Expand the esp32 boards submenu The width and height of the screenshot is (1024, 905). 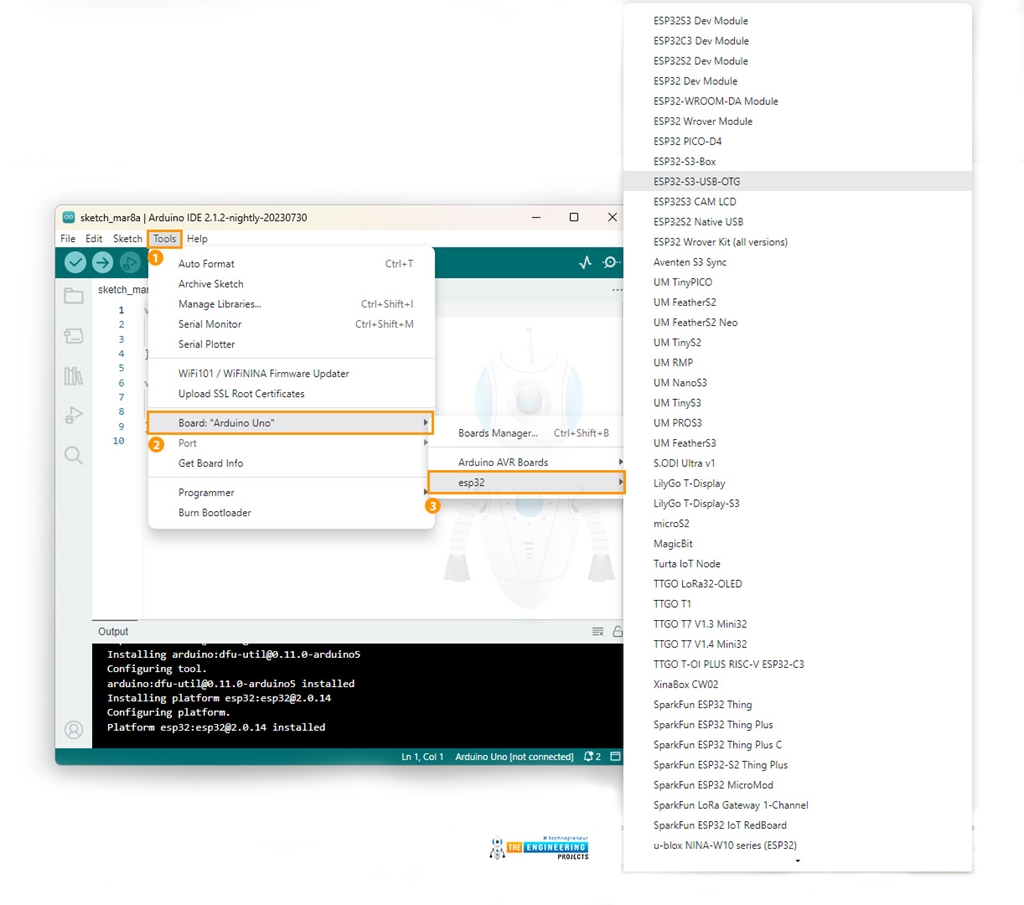pyautogui.click(x=526, y=483)
